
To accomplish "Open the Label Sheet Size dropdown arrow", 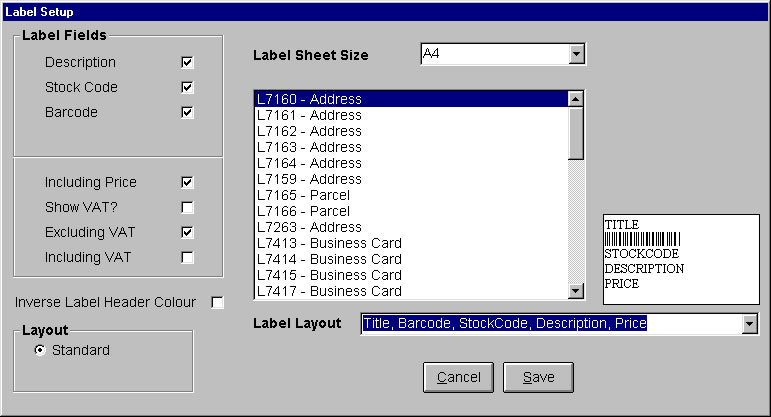I will (576, 54).
